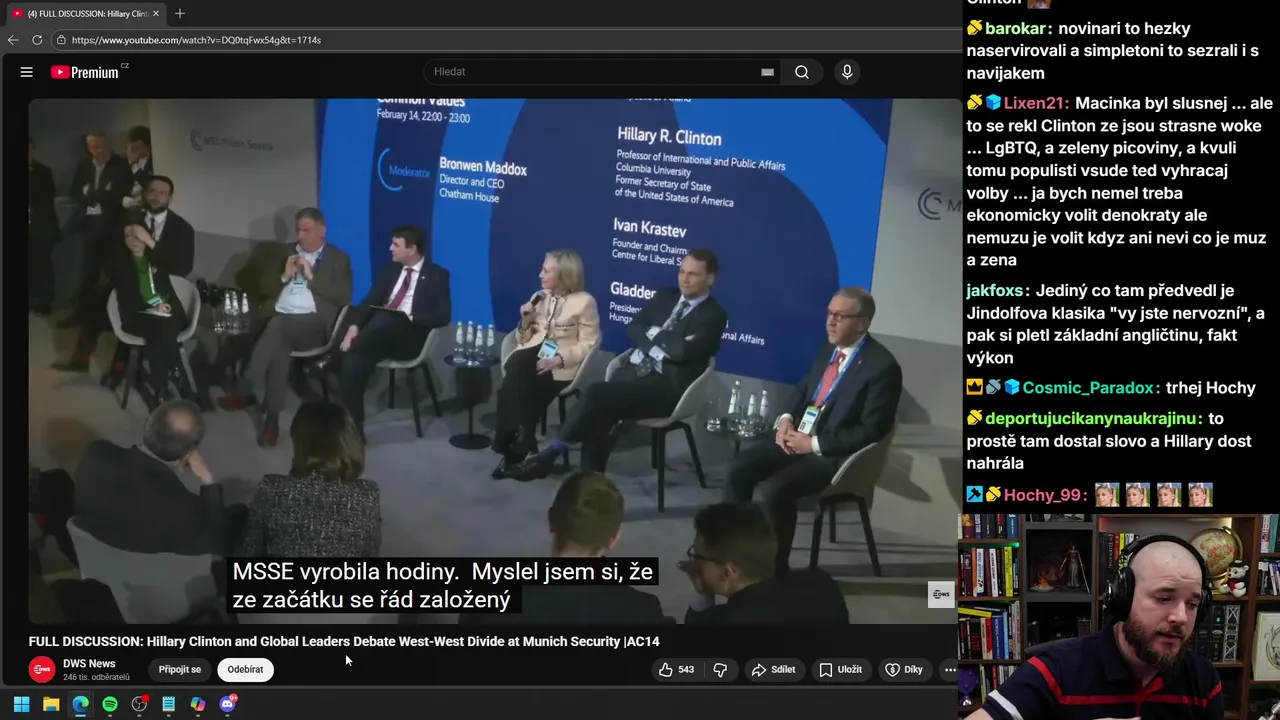This screenshot has height=720, width=1280.
Task: Open more actions three-dot menu
Action: coord(950,670)
